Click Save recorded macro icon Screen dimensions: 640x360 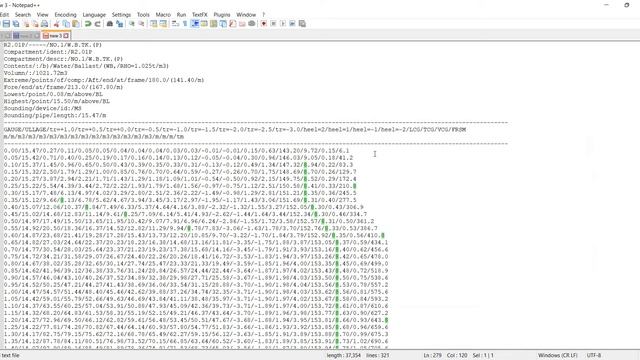point(302,24)
